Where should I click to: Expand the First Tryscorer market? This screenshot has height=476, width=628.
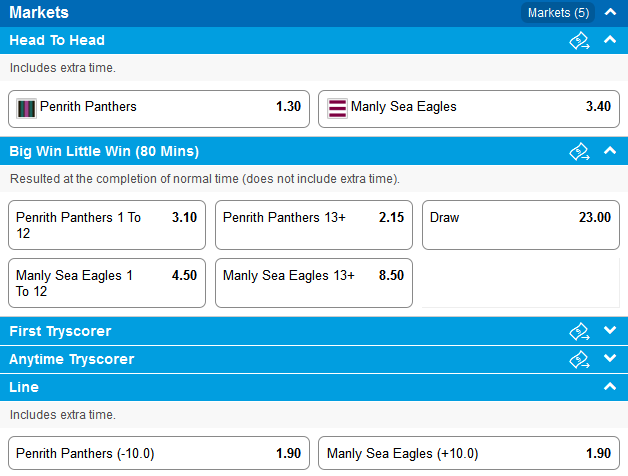(610, 330)
